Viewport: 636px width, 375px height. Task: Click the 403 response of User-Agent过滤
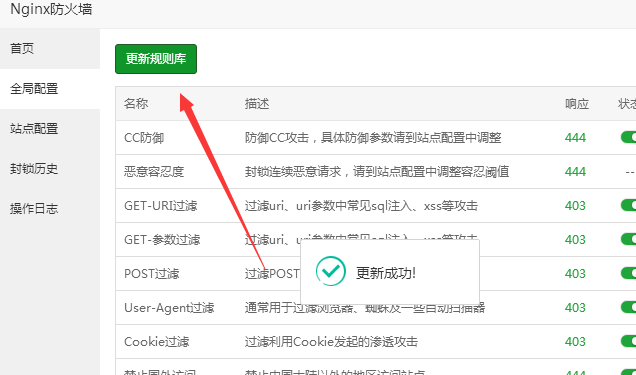click(x=575, y=308)
